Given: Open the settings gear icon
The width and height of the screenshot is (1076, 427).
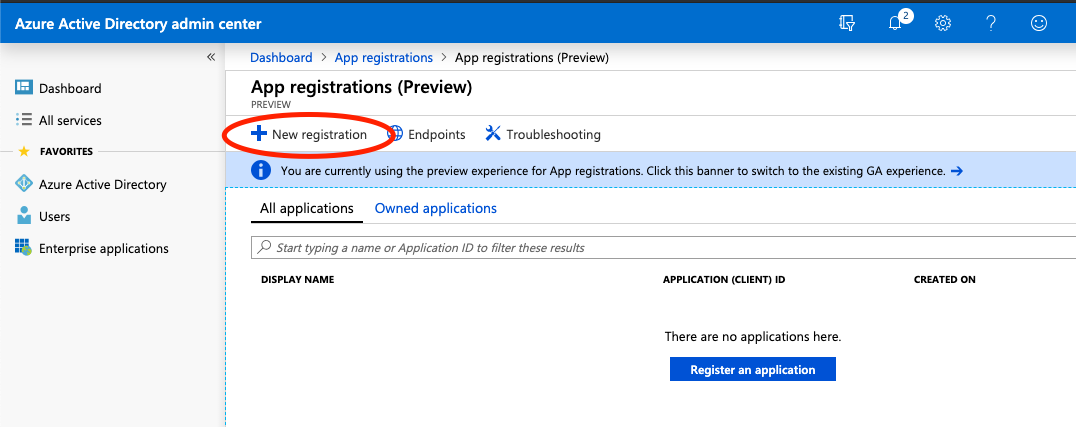Looking at the screenshot, I should pyautogui.click(x=942, y=23).
